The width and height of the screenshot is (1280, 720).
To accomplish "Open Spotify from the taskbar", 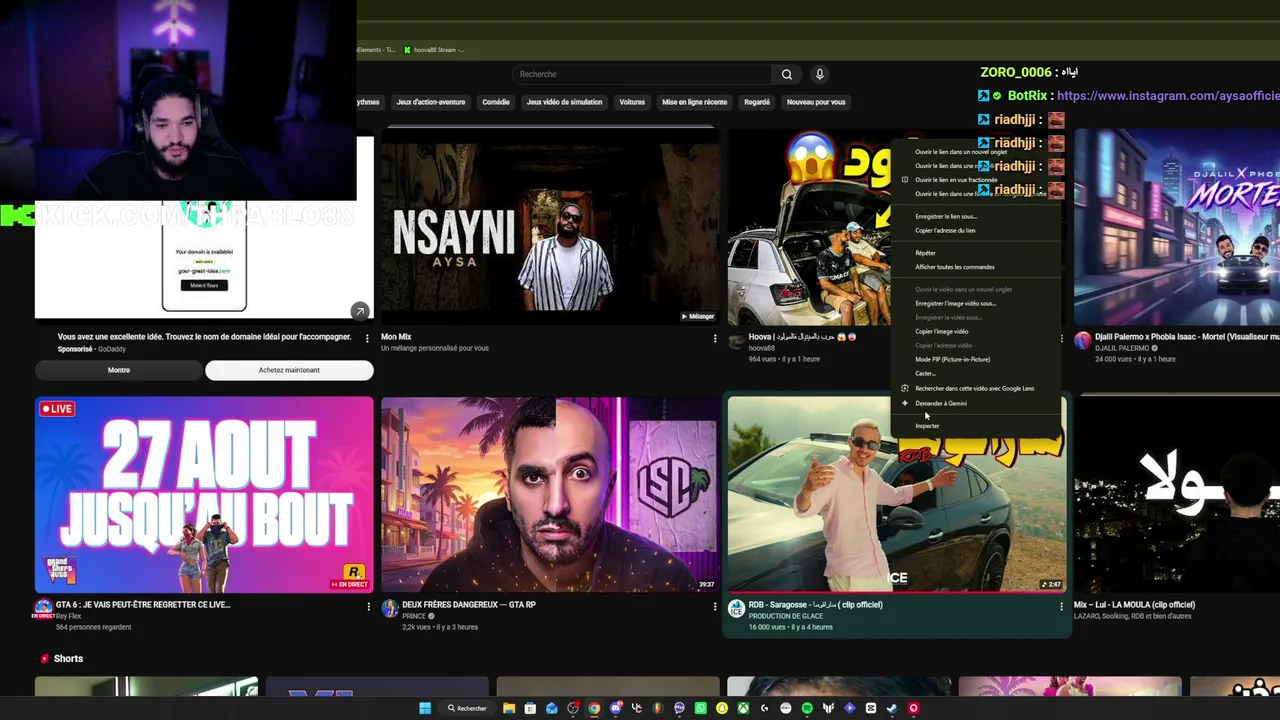I will tap(807, 708).
